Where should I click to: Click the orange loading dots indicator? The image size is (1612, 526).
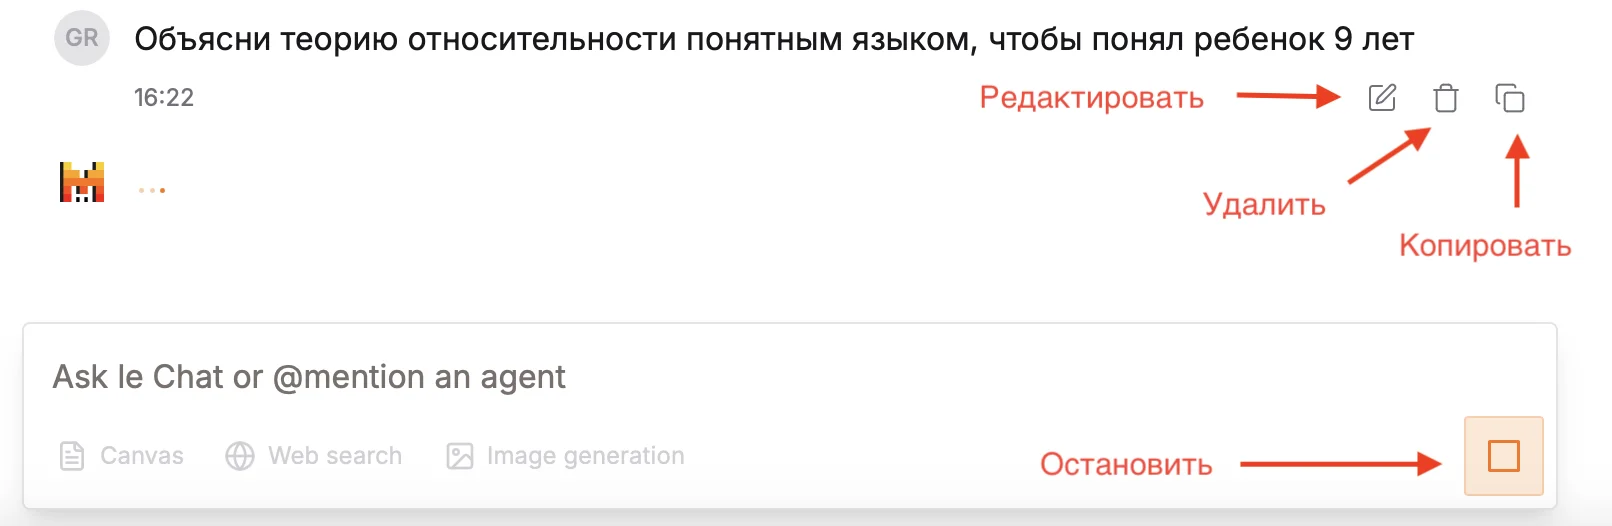point(152,190)
